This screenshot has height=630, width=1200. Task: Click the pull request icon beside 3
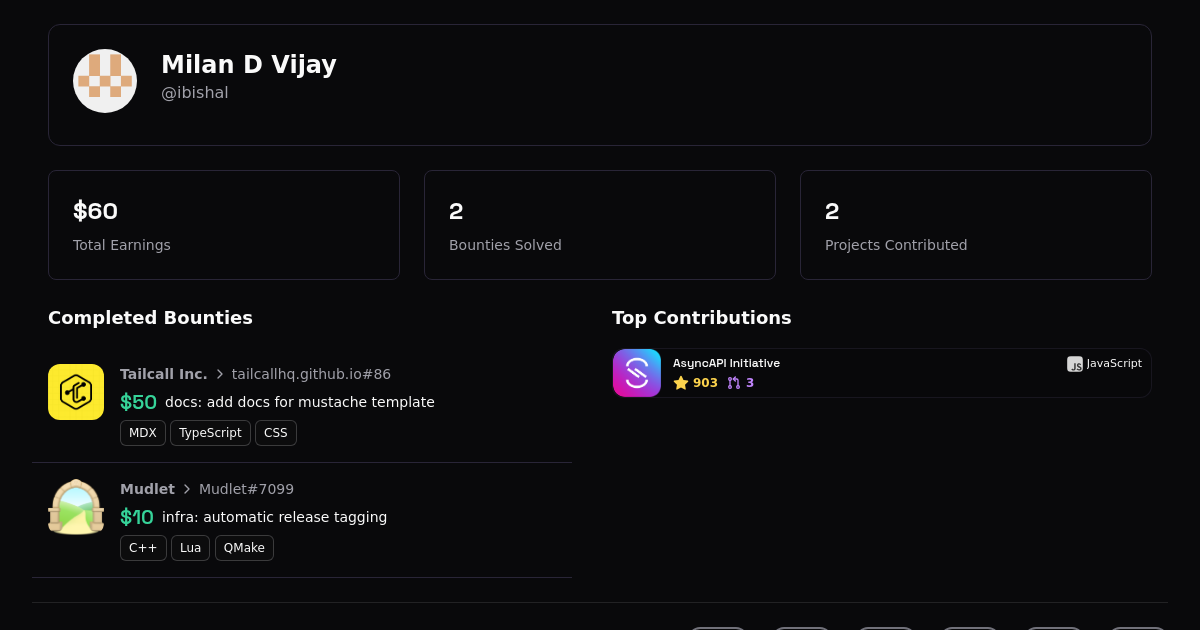[x=734, y=383]
